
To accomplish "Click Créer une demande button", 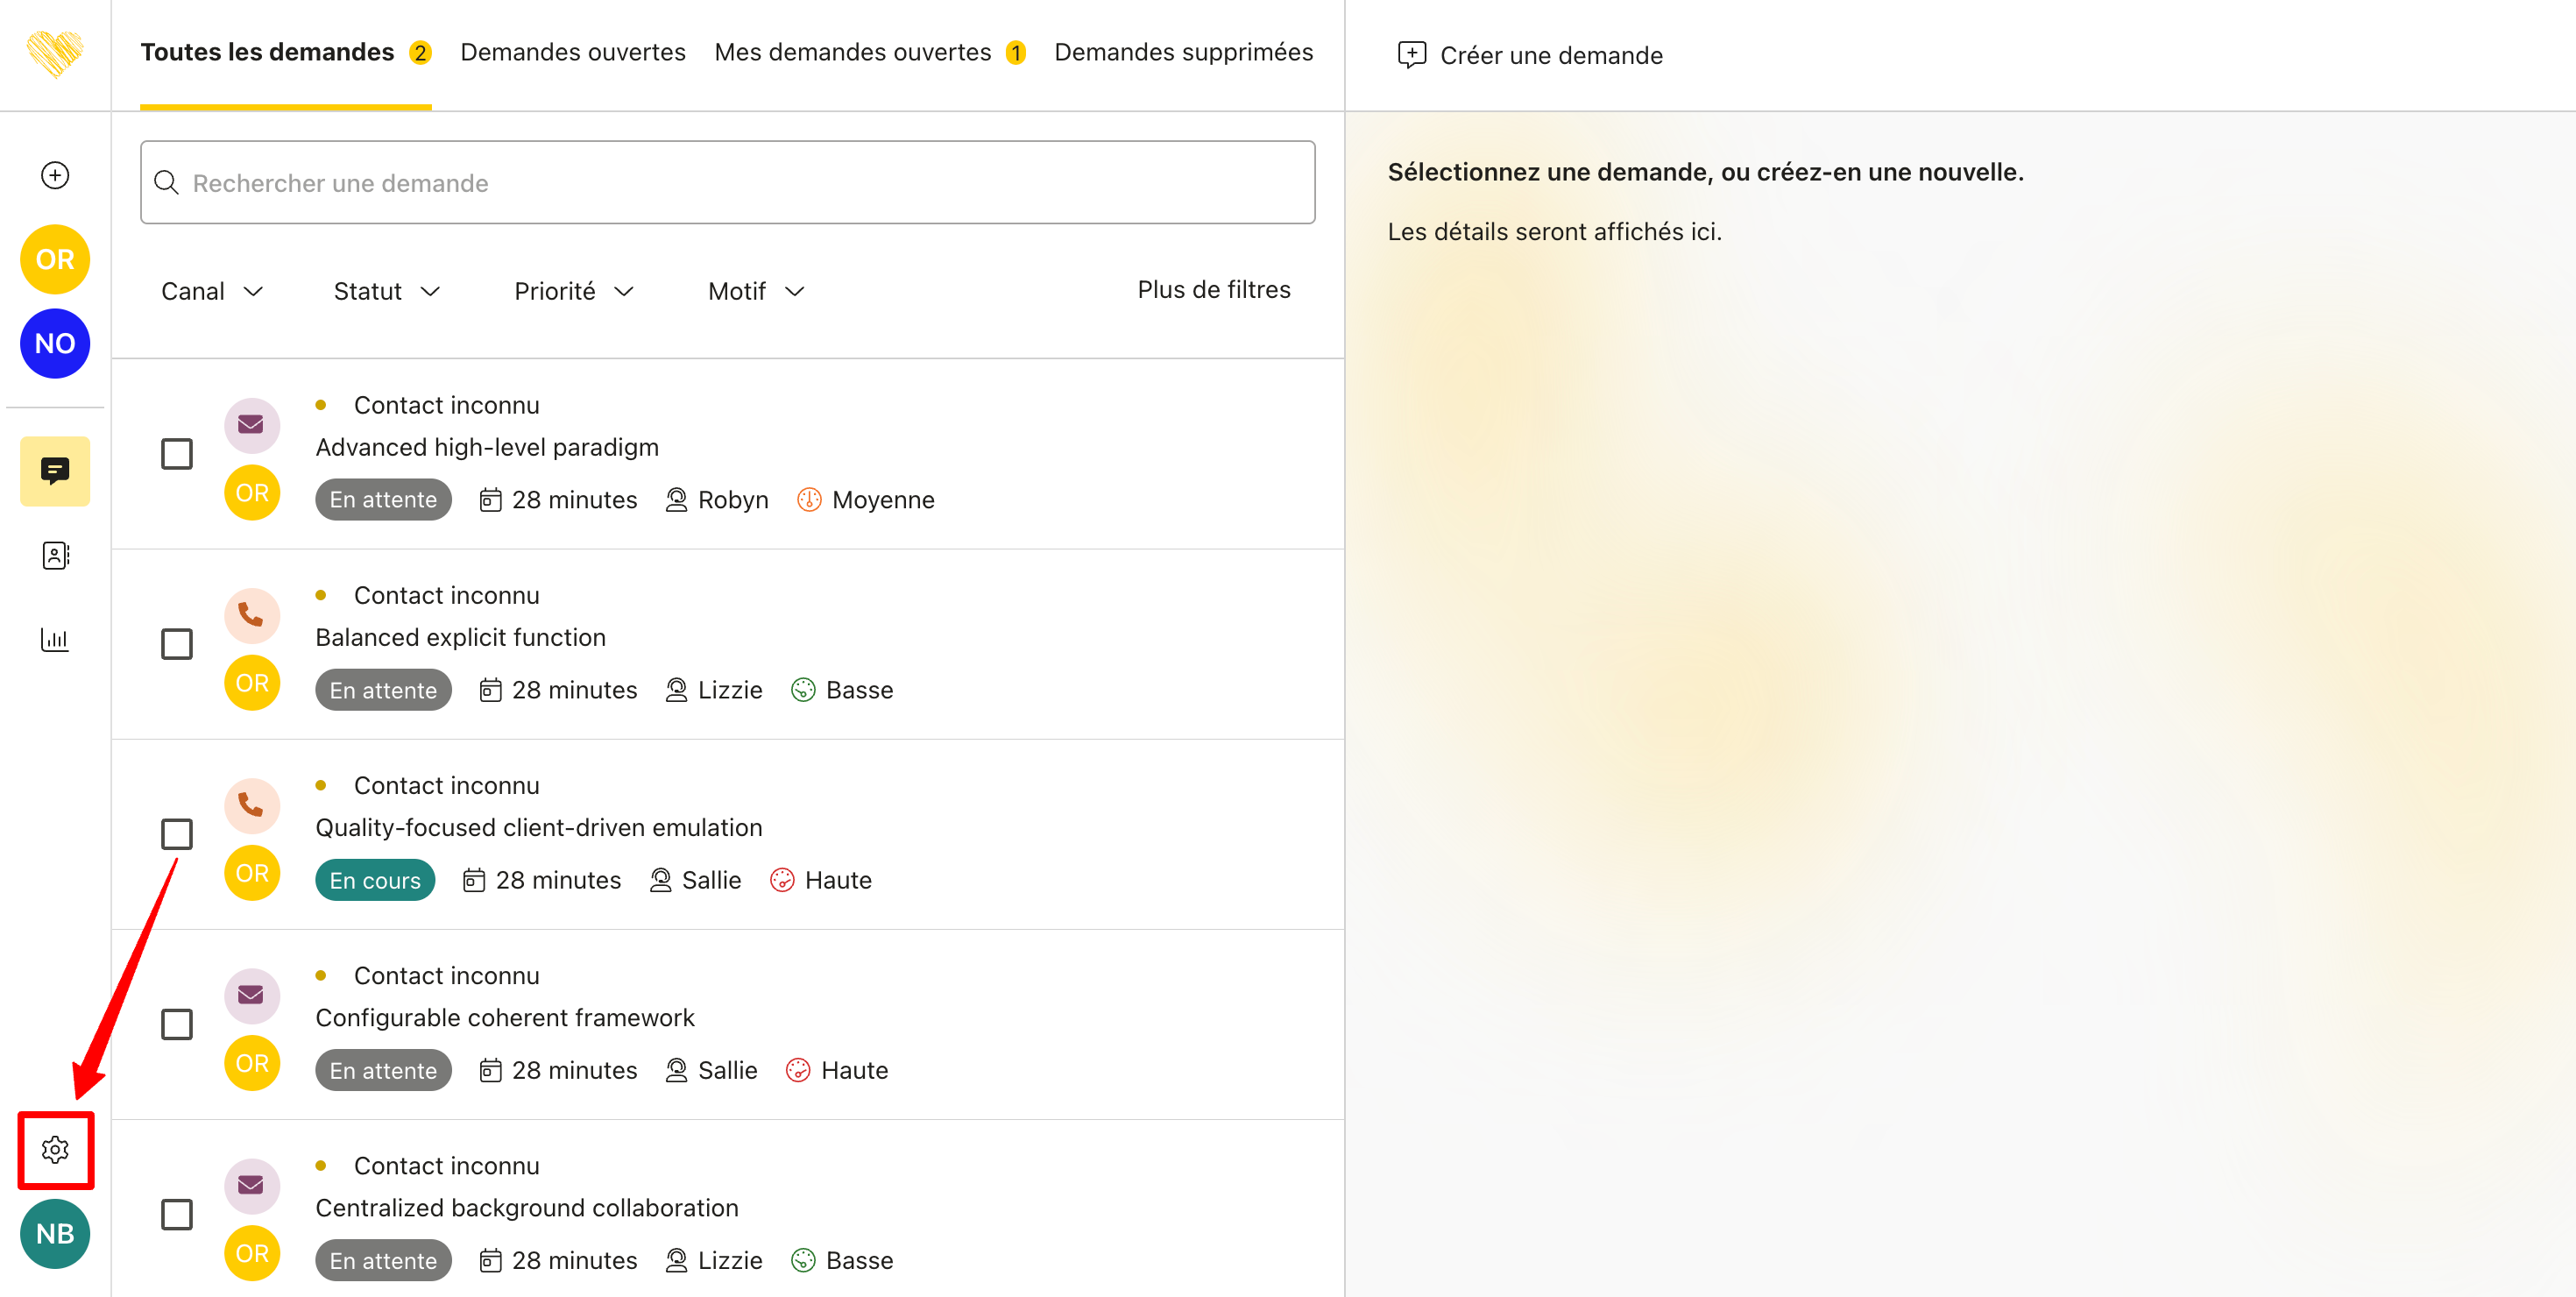I will (1529, 55).
